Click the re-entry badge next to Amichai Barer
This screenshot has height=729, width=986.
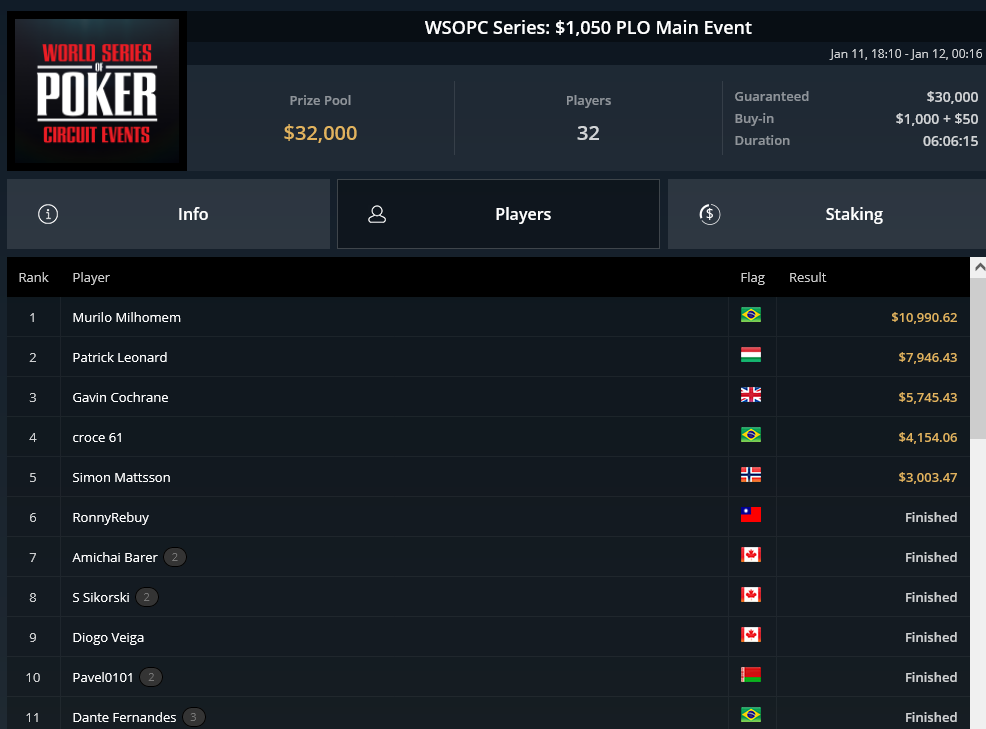pyautogui.click(x=175, y=557)
